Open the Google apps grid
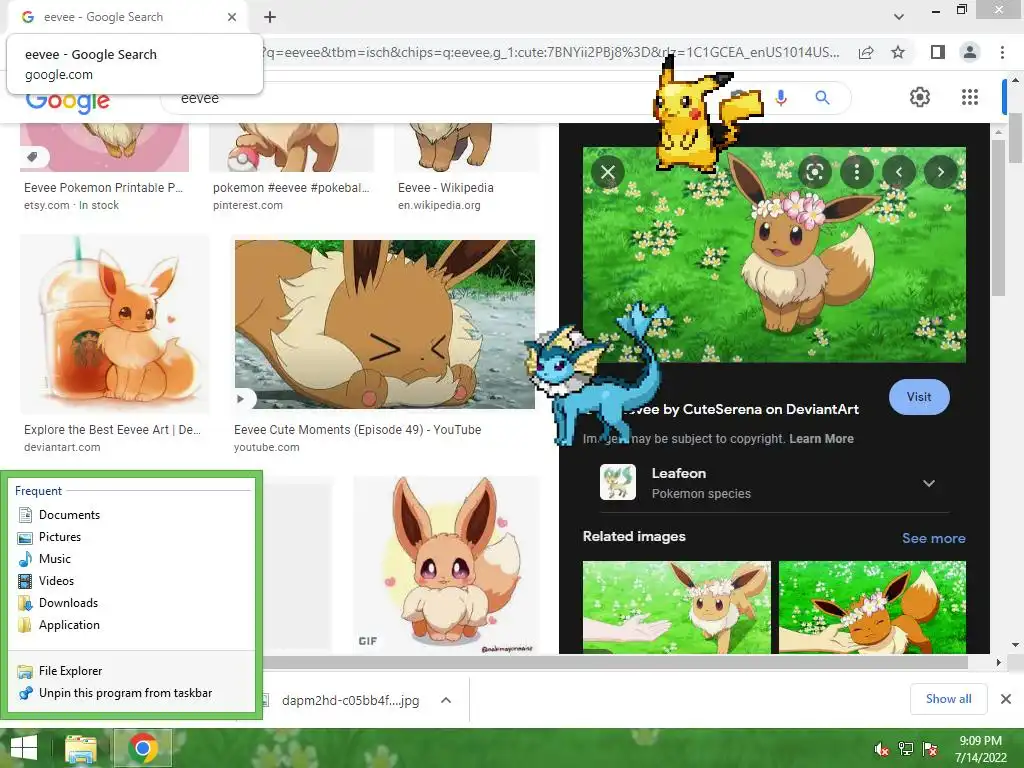1024x768 pixels. pos(970,97)
